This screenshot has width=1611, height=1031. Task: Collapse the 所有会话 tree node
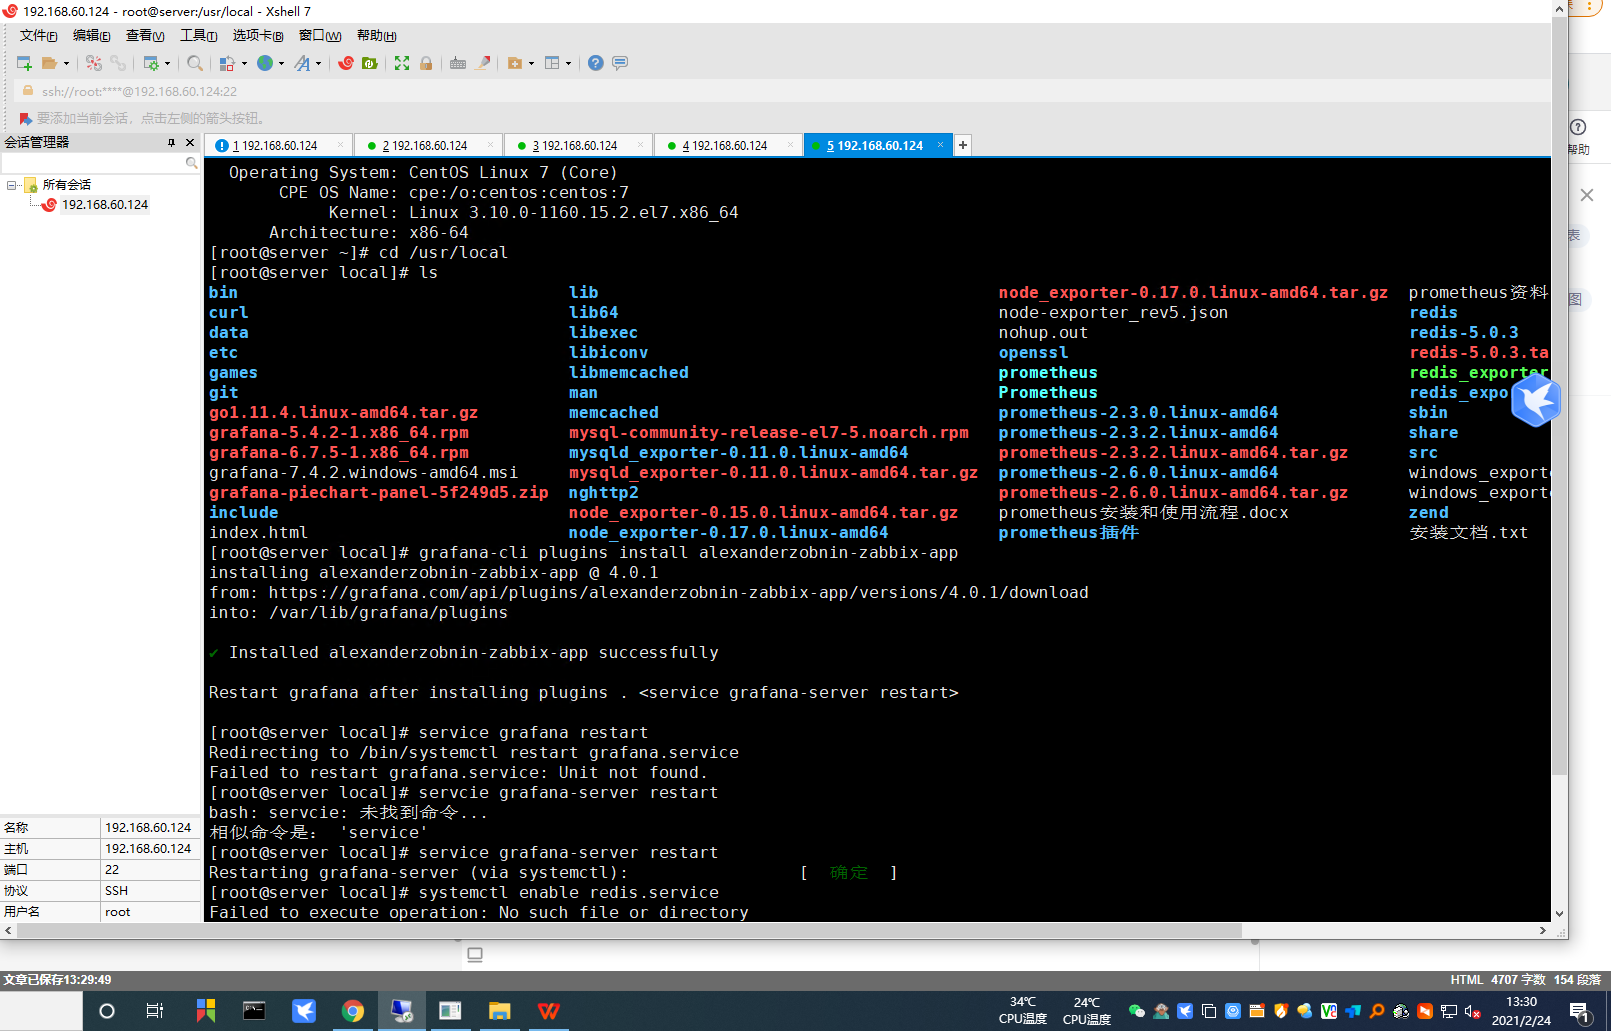12,185
